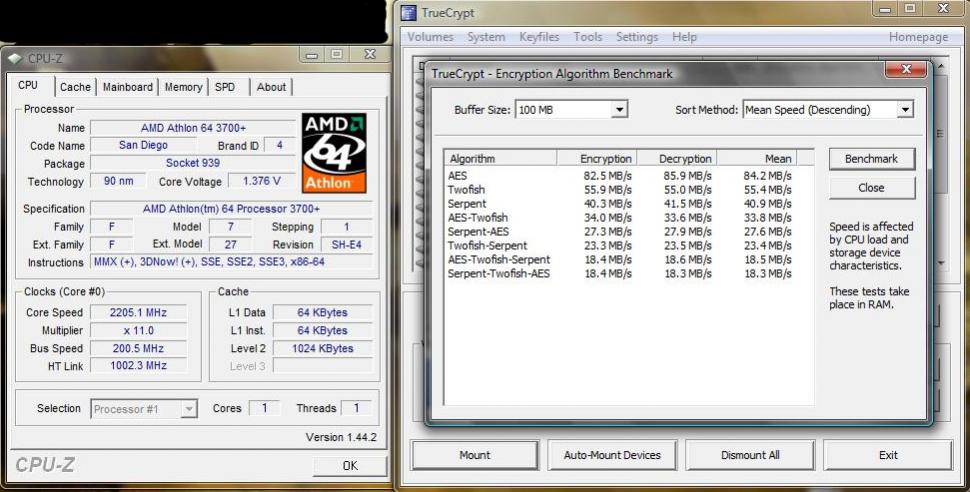Select the AES-Twofish-Serpent row

[619, 259]
